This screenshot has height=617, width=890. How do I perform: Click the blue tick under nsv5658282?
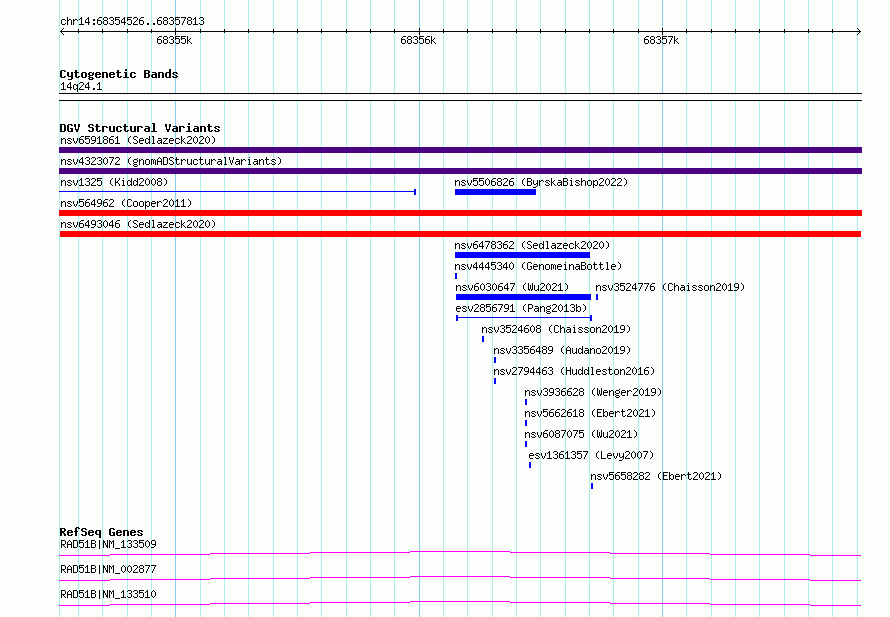592,486
